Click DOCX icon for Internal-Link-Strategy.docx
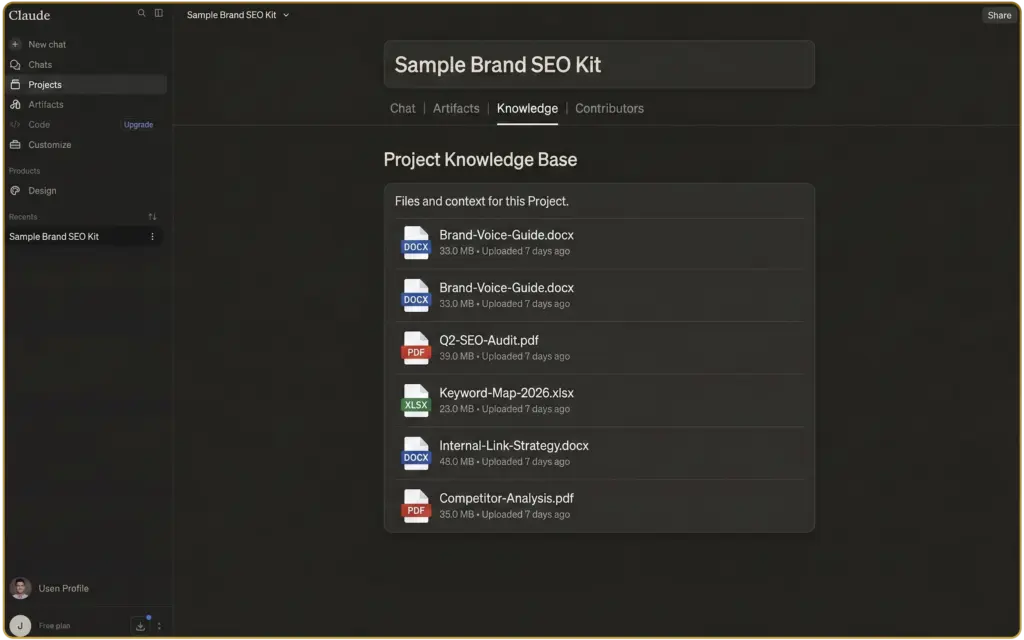 pyautogui.click(x=415, y=453)
